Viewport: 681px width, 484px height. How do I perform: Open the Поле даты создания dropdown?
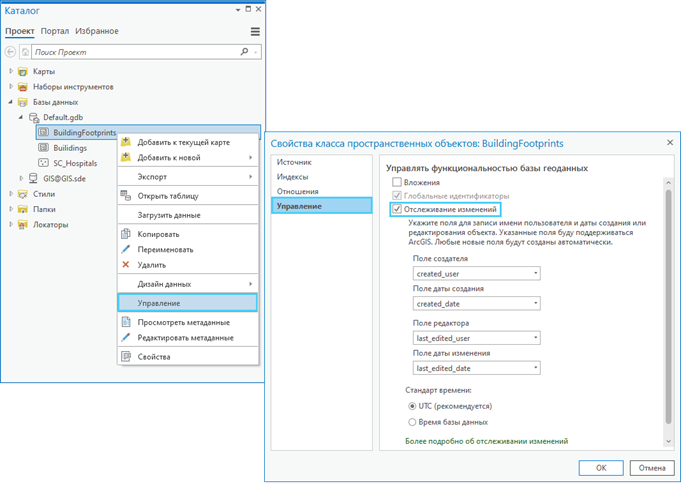pyautogui.click(x=476, y=303)
